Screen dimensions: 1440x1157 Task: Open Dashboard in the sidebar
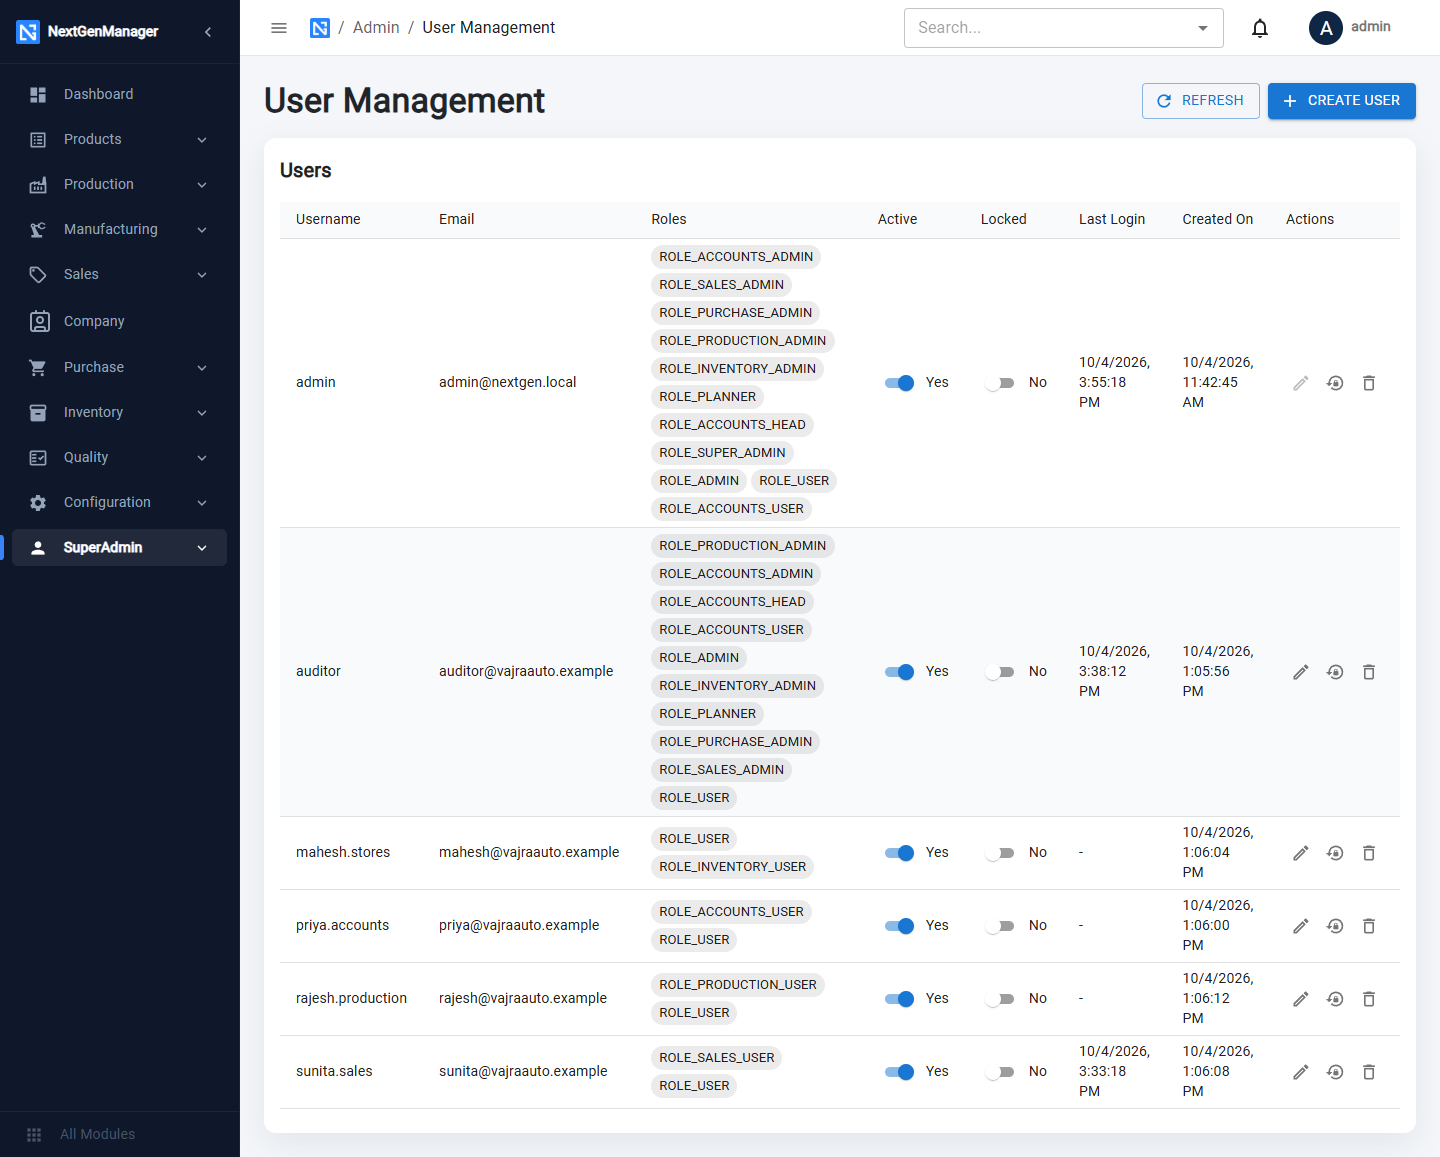point(119,94)
